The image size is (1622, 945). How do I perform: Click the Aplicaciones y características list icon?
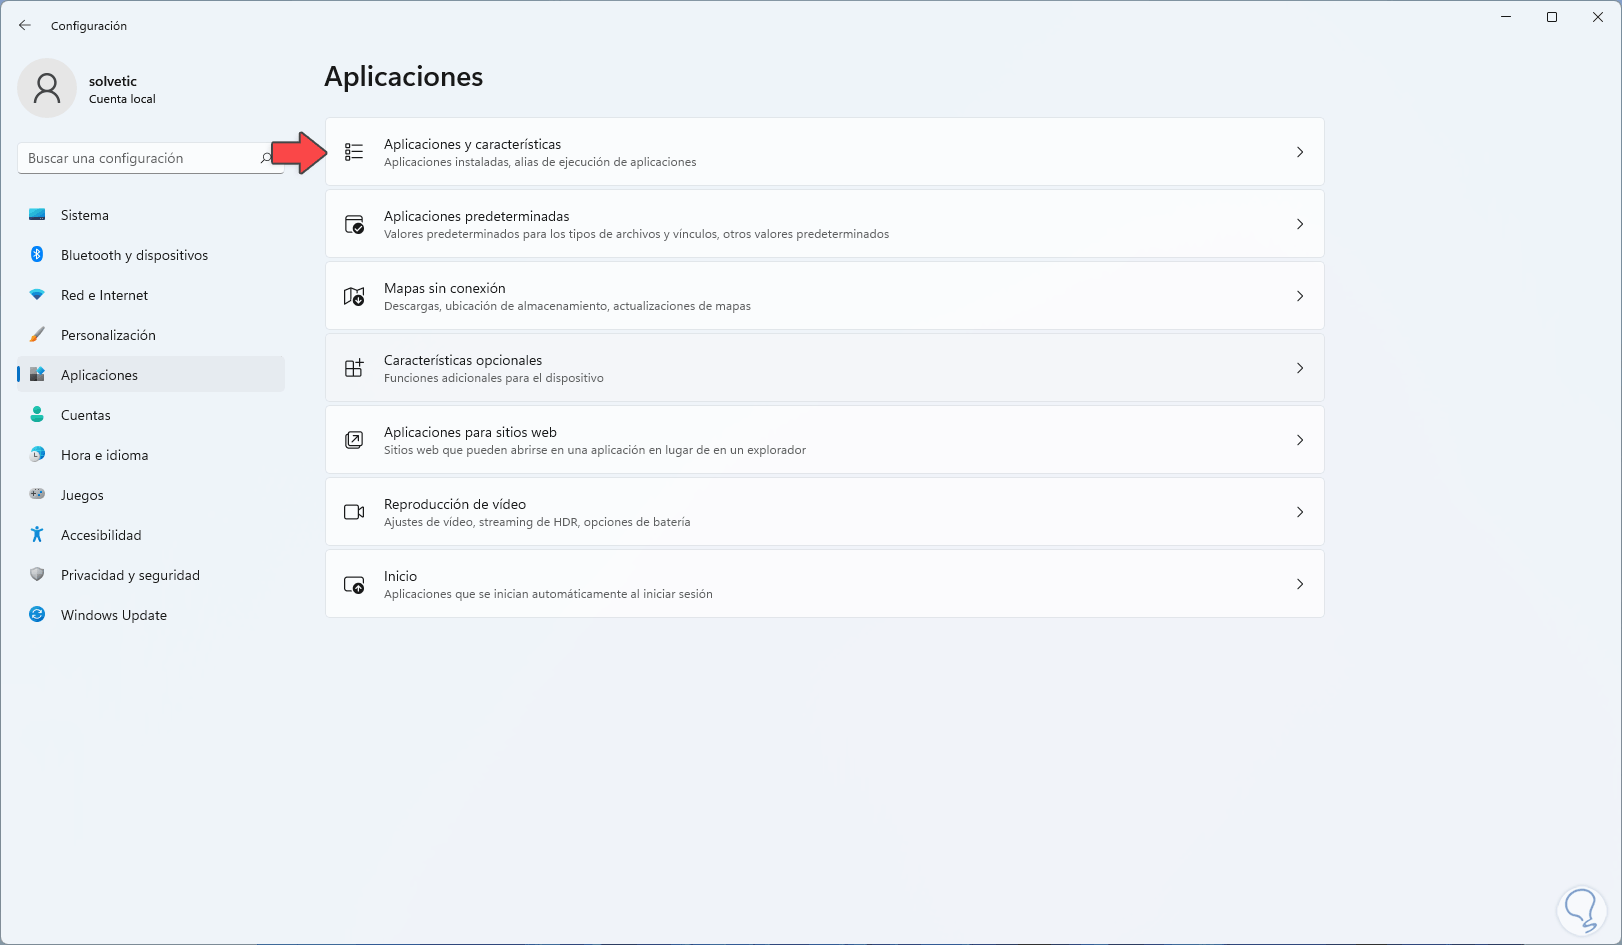354,152
